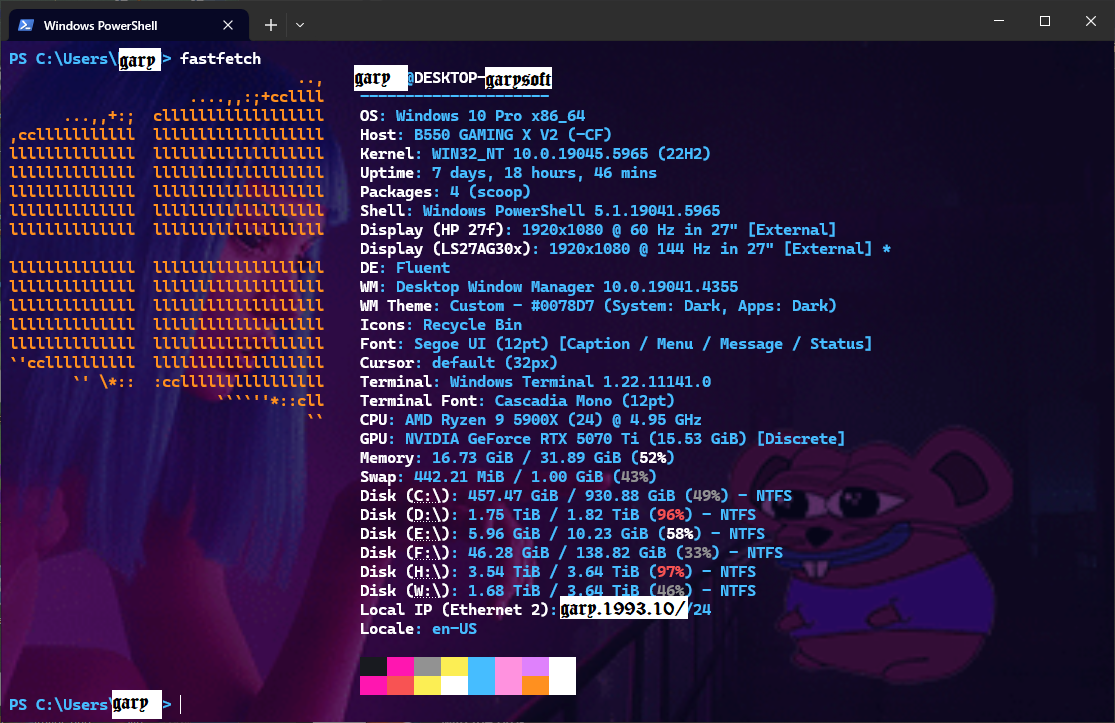1115x723 pixels.
Task: Maximize the Windows Terminal window
Action: 1045,21
